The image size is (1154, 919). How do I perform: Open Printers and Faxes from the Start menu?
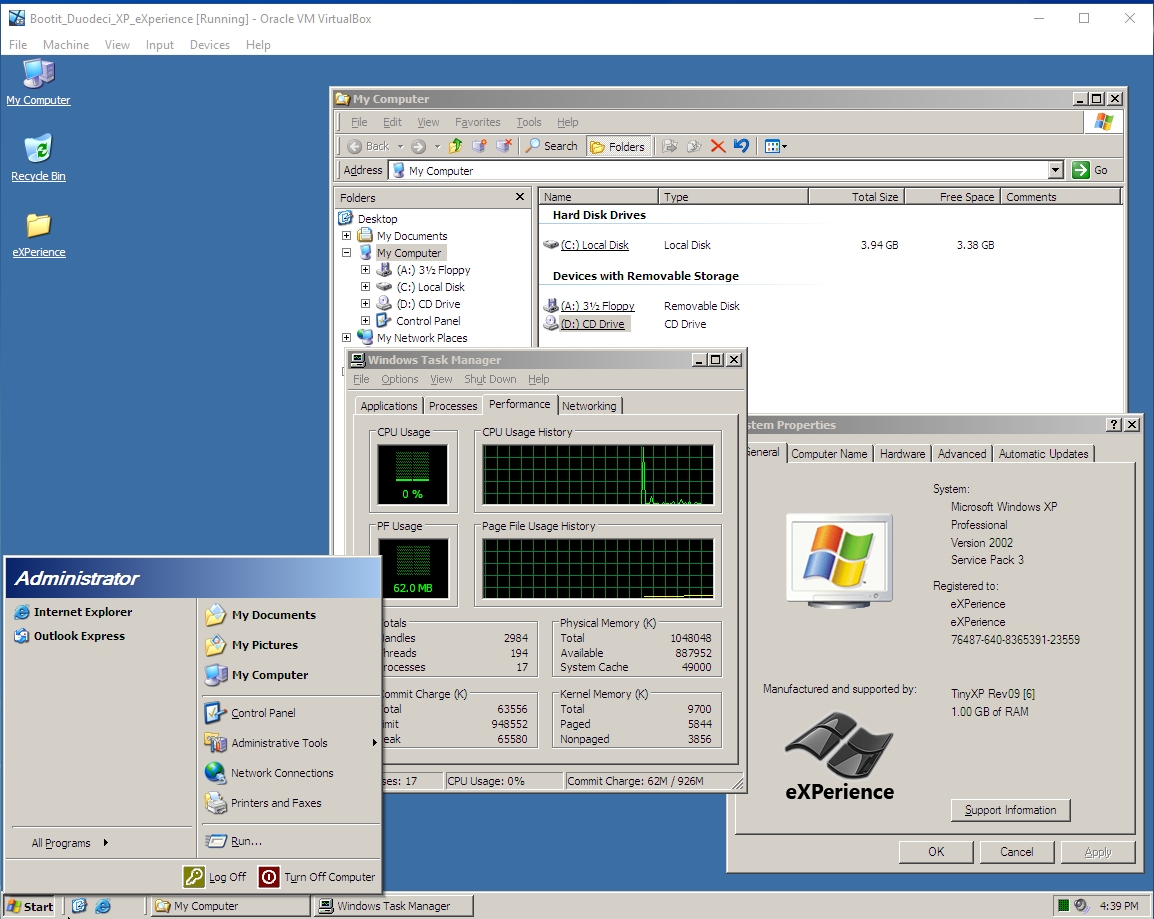(263, 803)
